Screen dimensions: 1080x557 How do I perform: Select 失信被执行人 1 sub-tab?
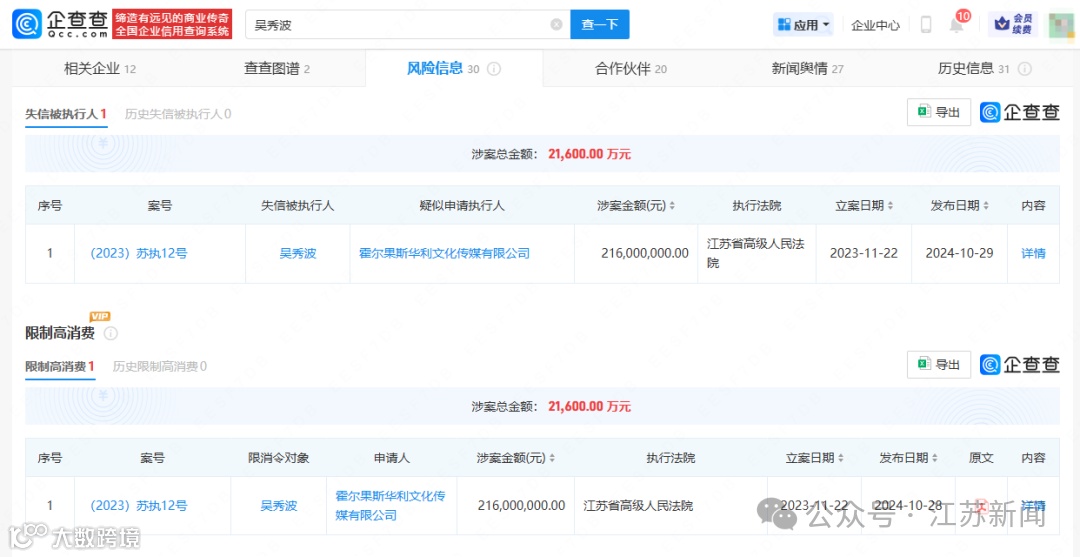(x=66, y=114)
